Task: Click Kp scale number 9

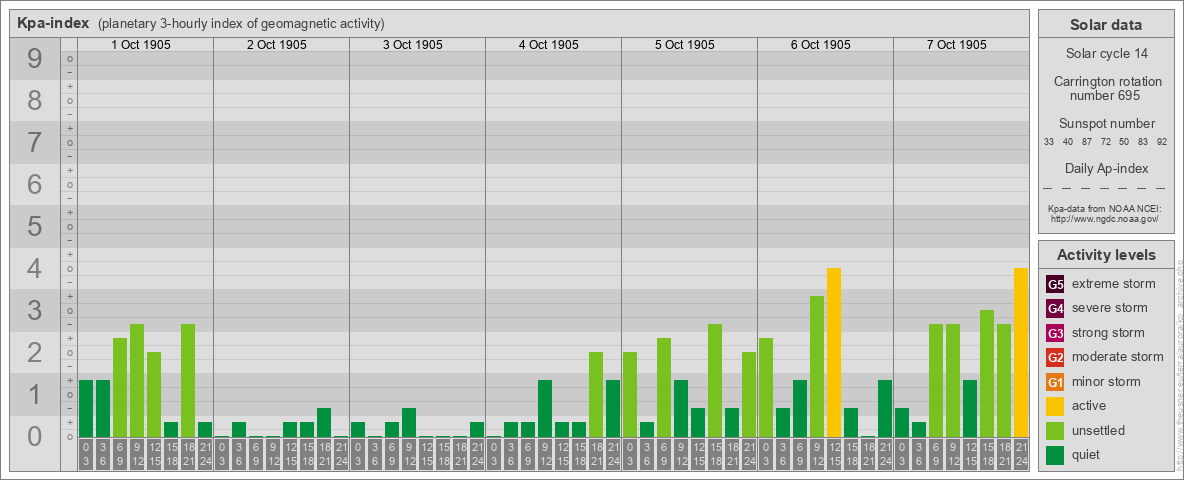Action: tap(34, 58)
